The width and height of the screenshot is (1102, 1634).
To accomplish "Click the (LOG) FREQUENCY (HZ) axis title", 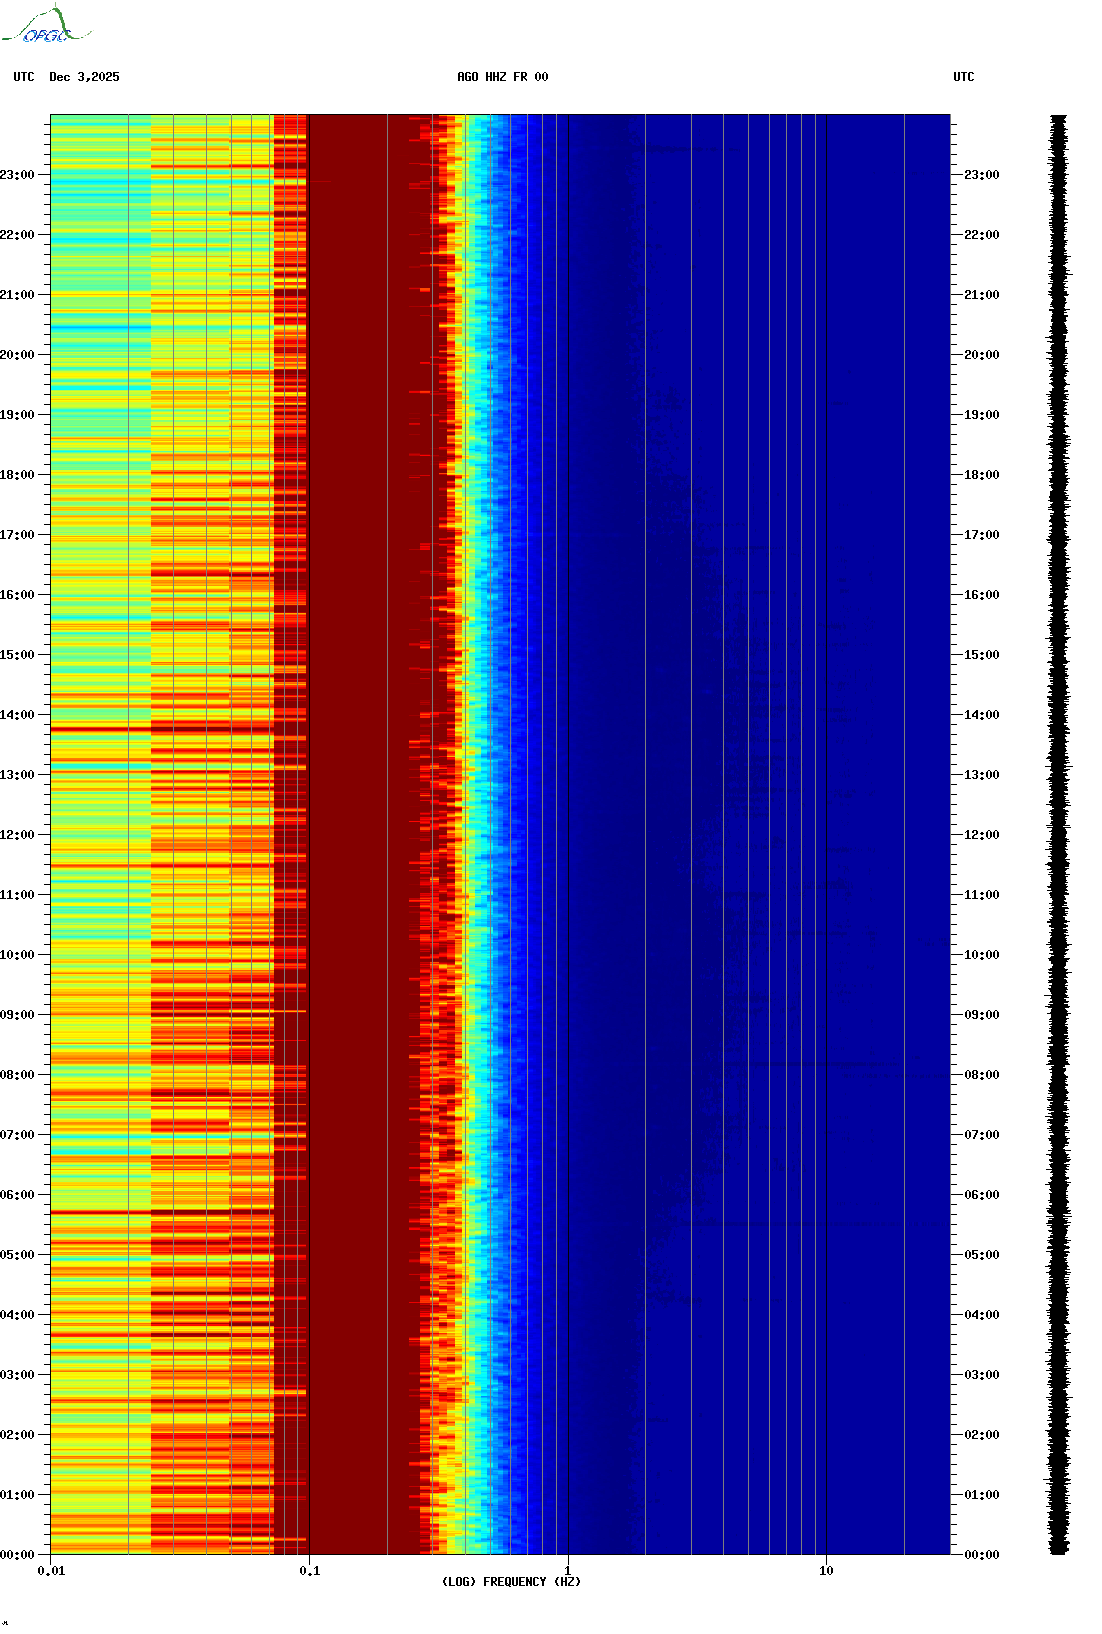I will point(511,1582).
